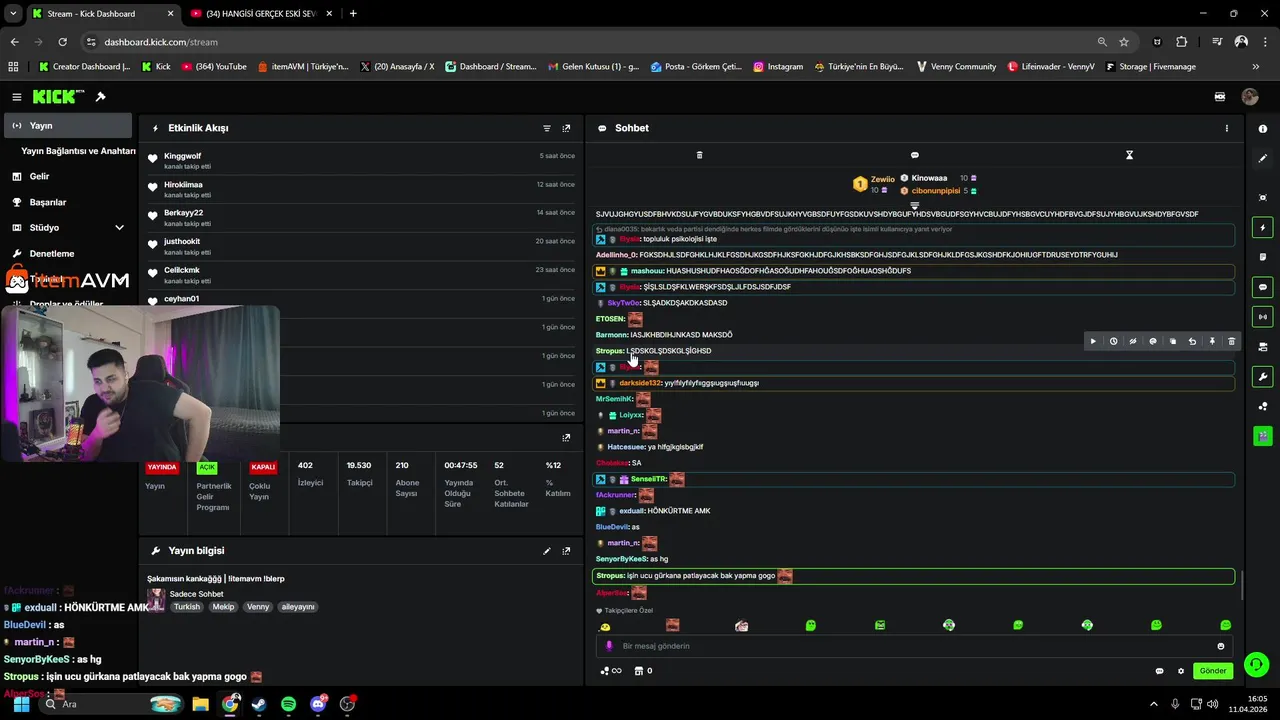Click username darkside132 in chat
Image resolution: width=1280 pixels, height=720 pixels.
click(640, 383)
